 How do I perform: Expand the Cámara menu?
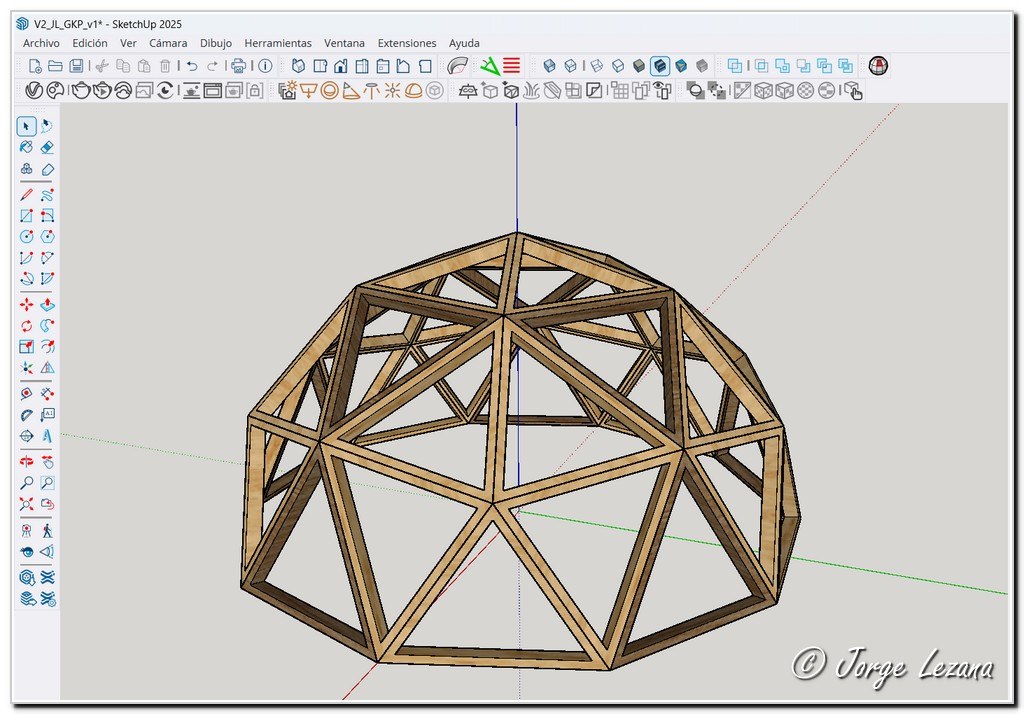pyautogui.click(x=168, y=43)
